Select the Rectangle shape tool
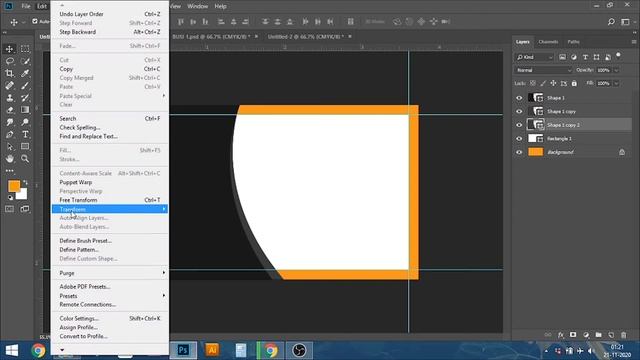The height and width of the screenshot is (360, 640). (x=25, y=147)
